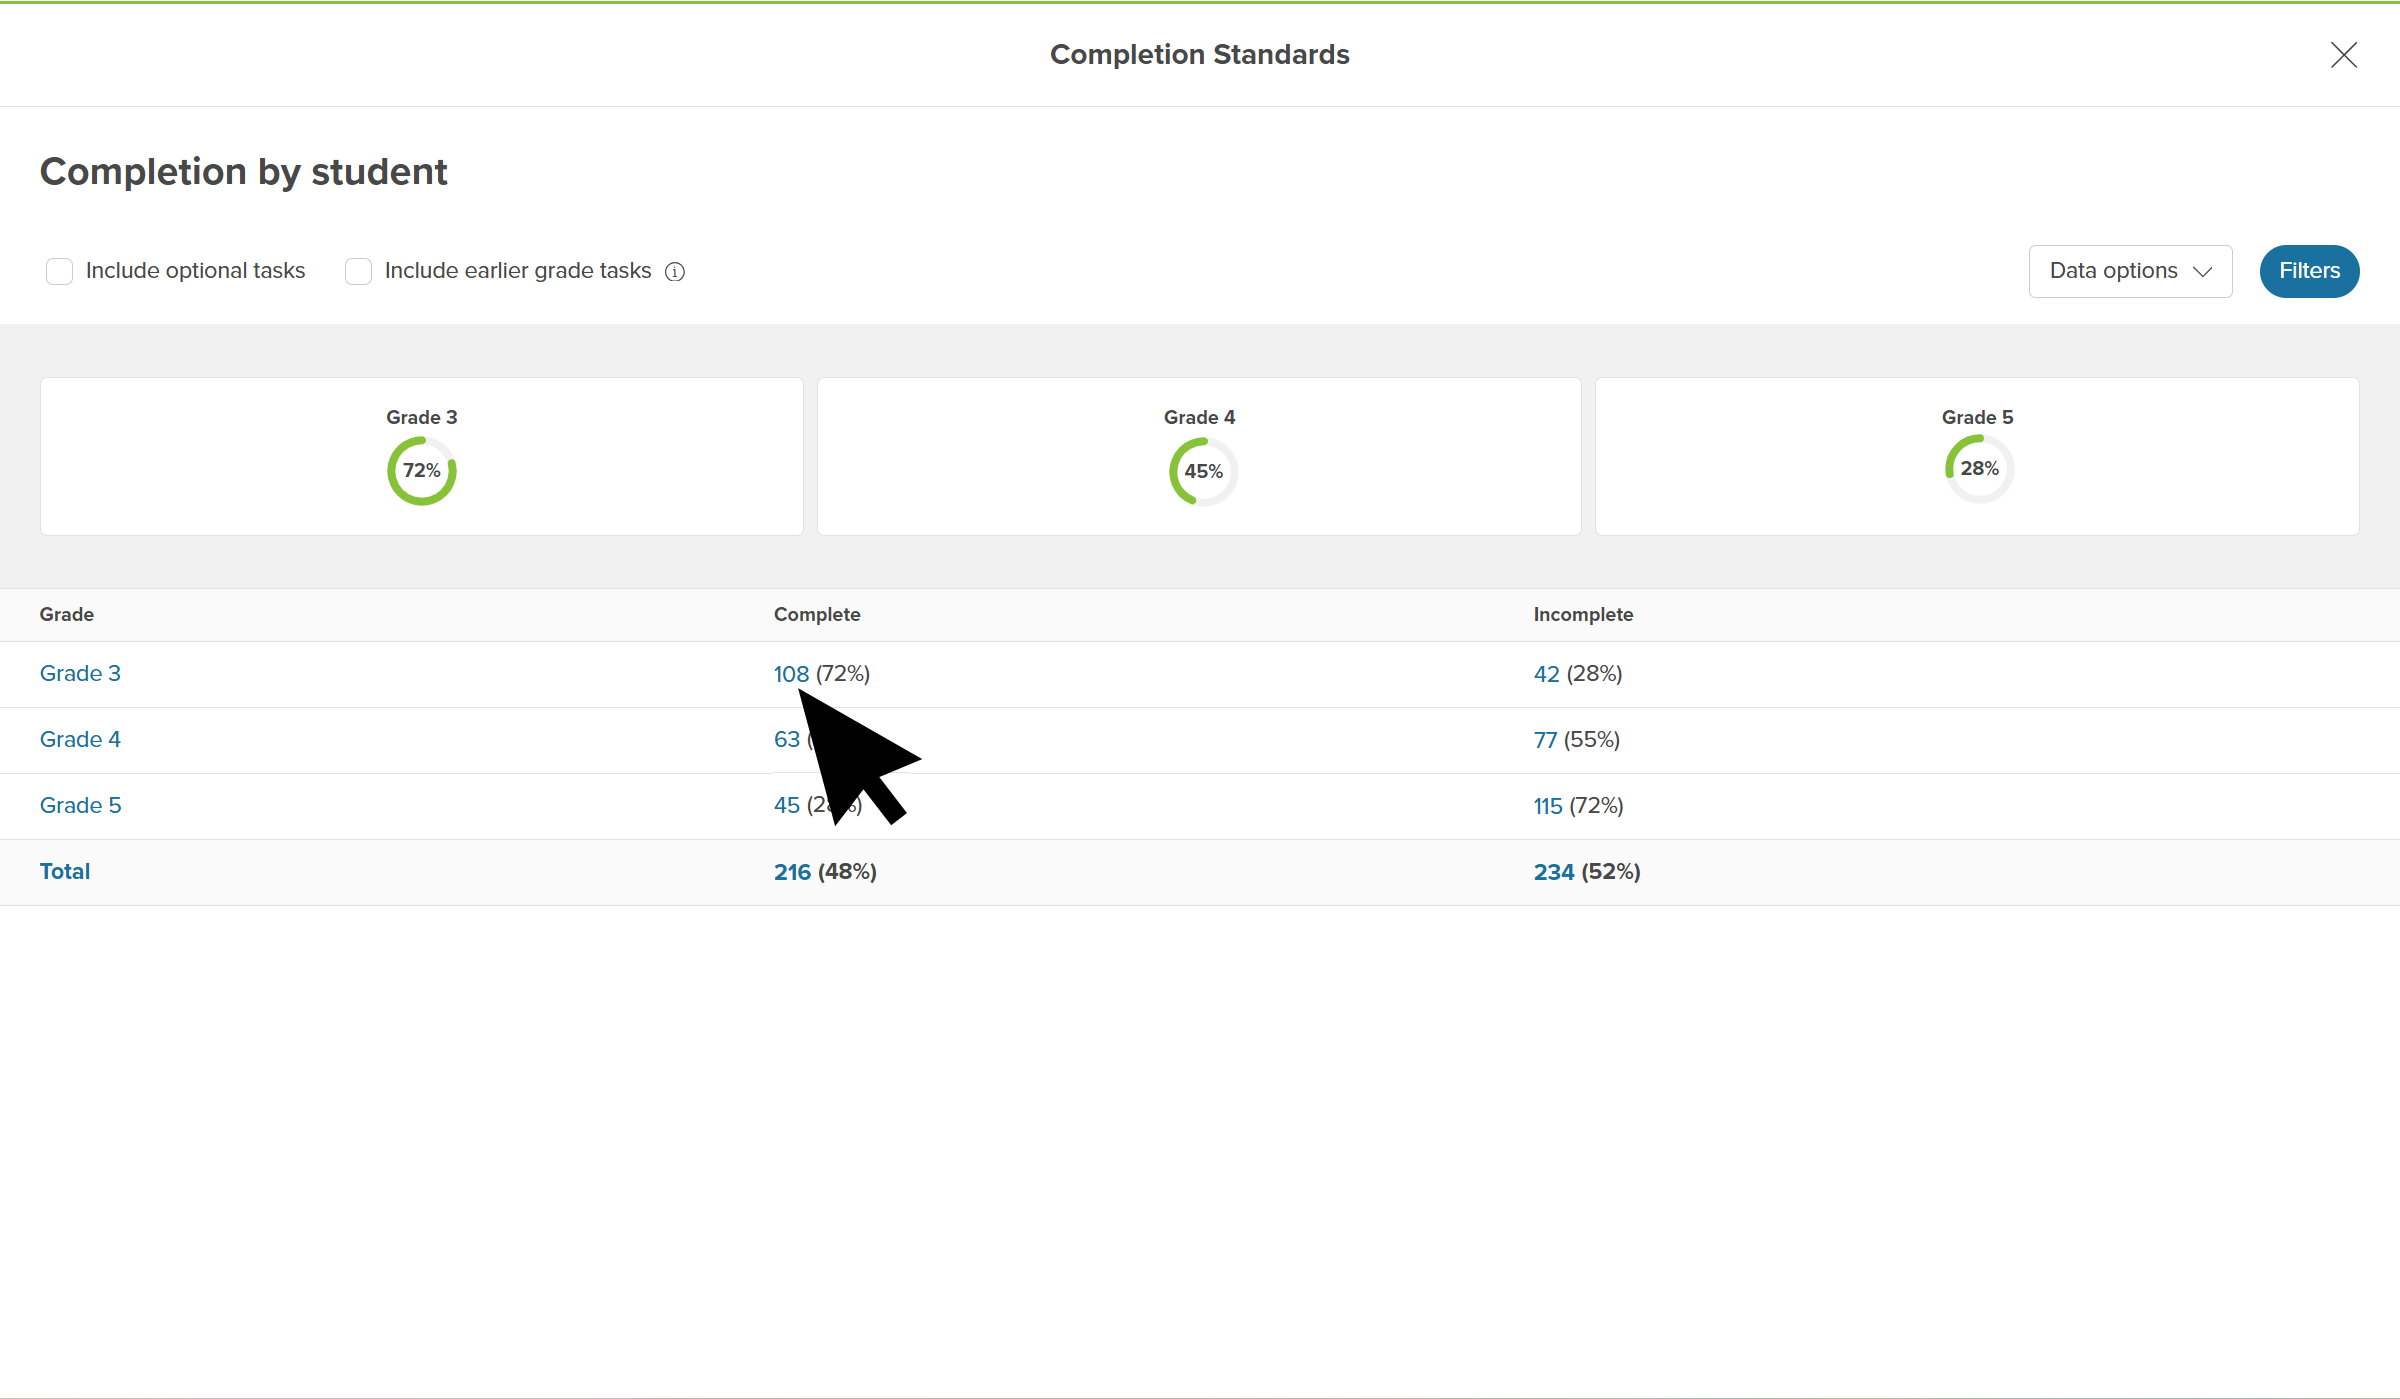This screenshot has width=2400, height=1399.
Task: Click the Grade 4 45% progress ring
Action: [1203, 472]
